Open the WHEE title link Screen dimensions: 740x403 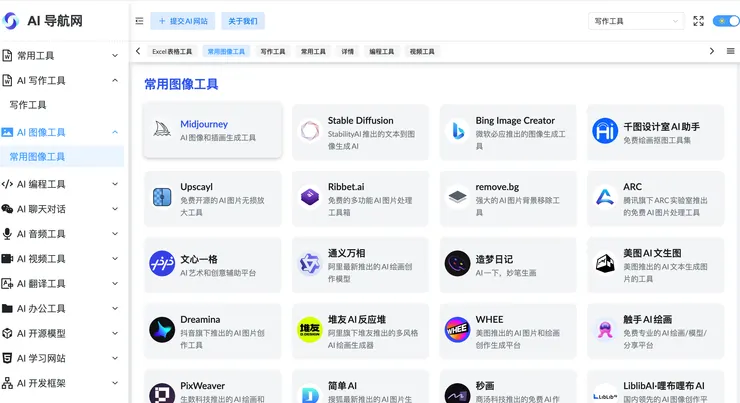pos(489,319)
